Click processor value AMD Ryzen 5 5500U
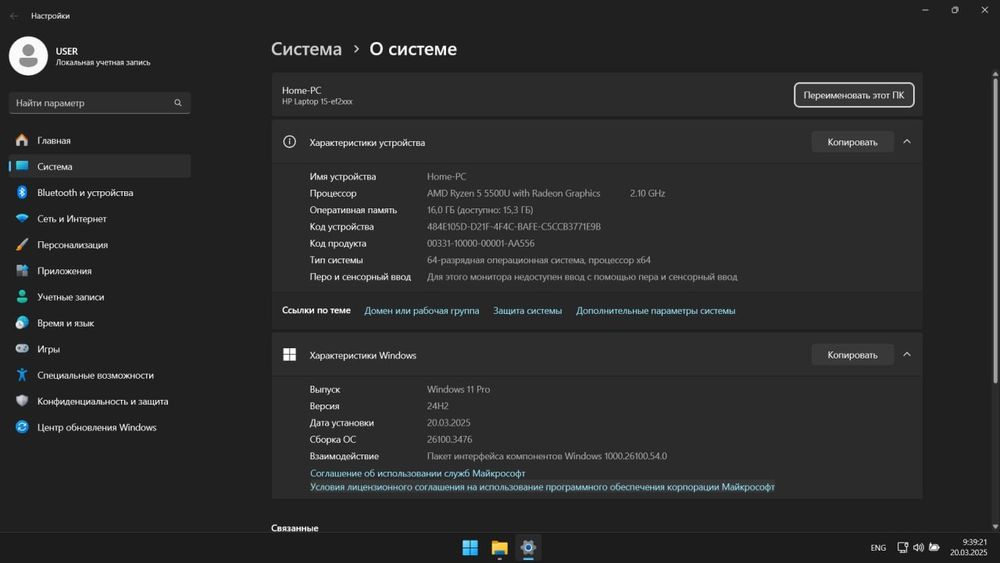The image size is (1000, 563). point(513,193)
